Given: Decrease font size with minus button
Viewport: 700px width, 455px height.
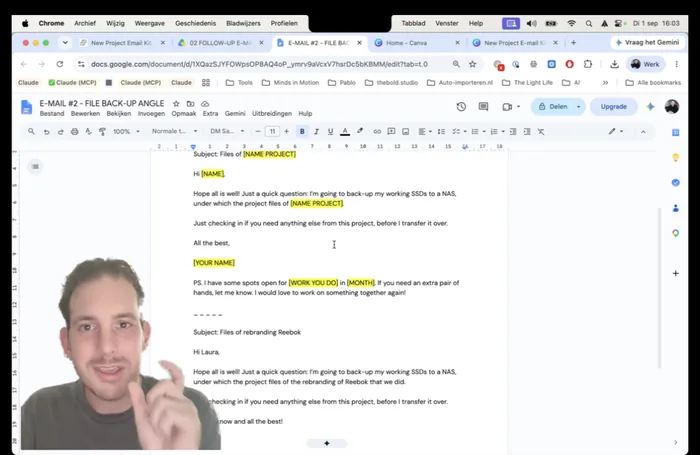Looking at the screenshot, I should pos(258,132).
